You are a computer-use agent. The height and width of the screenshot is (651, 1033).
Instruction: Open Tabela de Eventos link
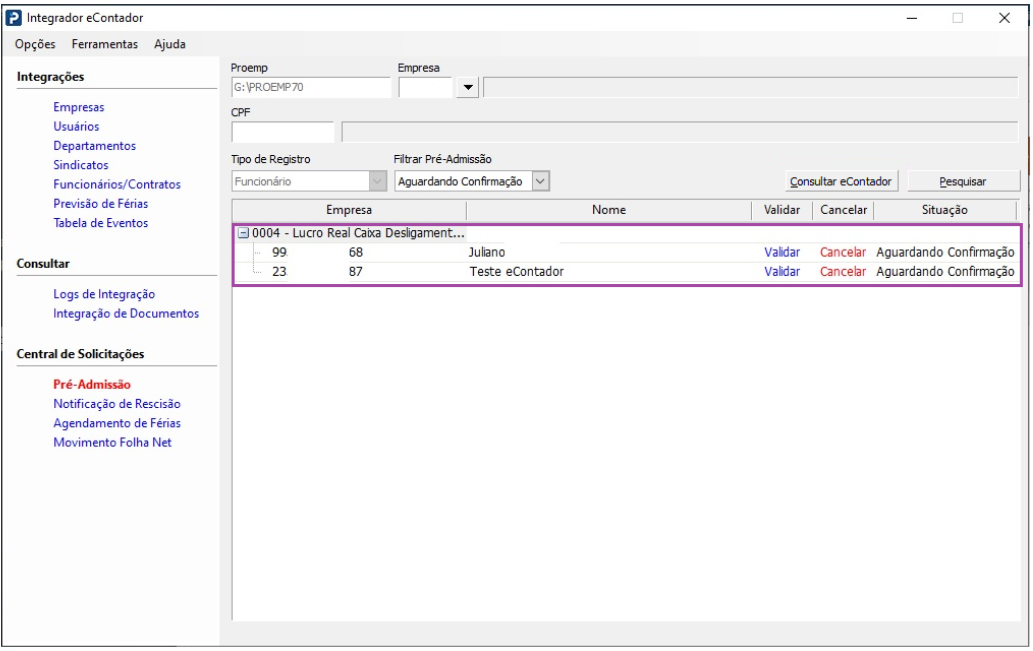coord(100,223)
